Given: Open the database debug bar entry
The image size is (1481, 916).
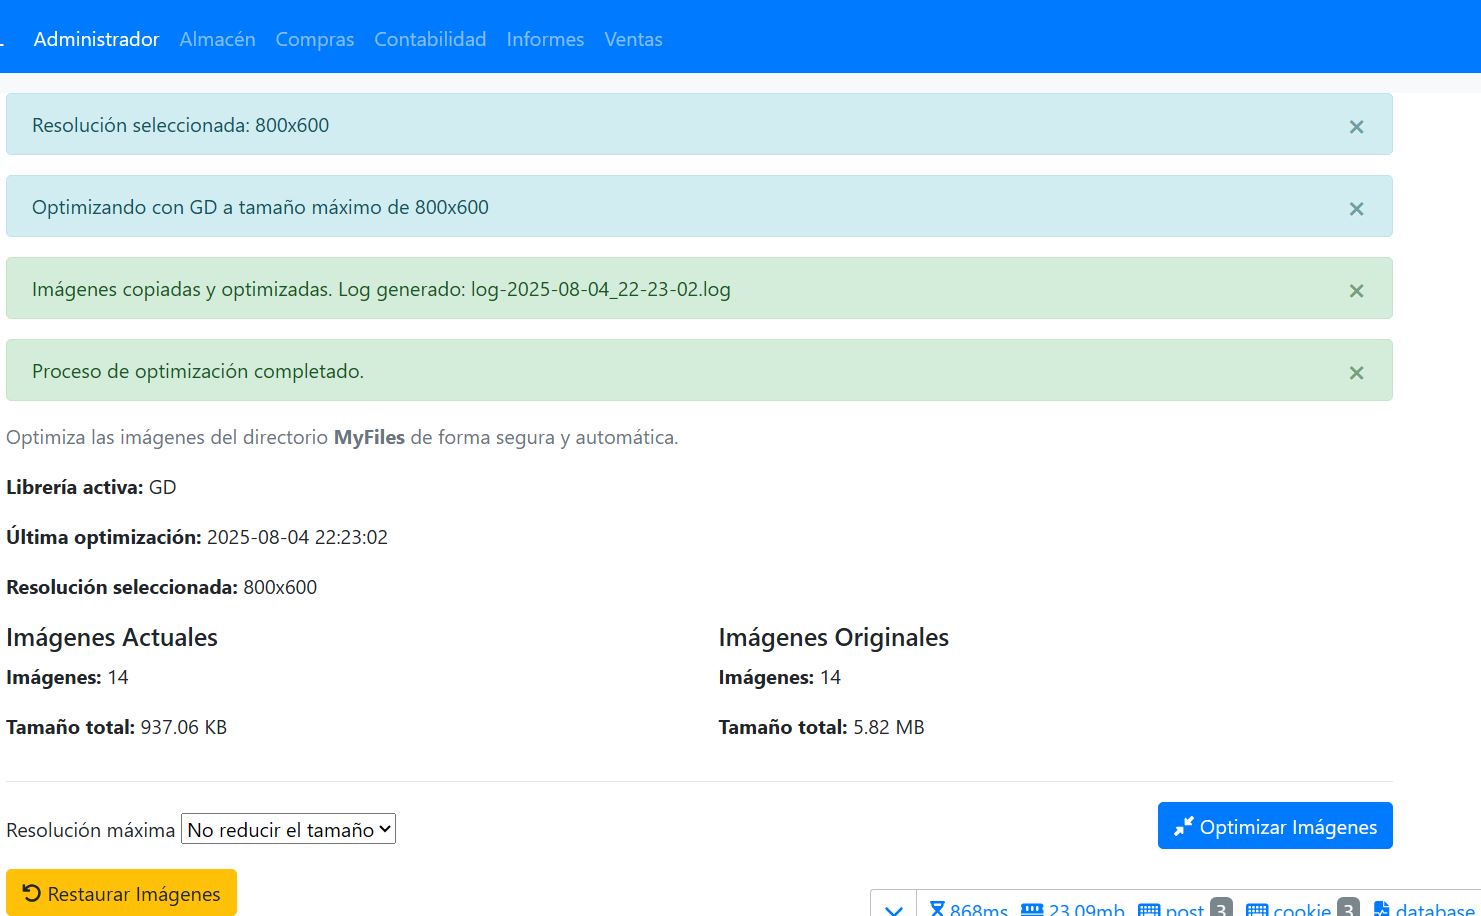Looking at the screenshot, I should (x=1426, y=908).
